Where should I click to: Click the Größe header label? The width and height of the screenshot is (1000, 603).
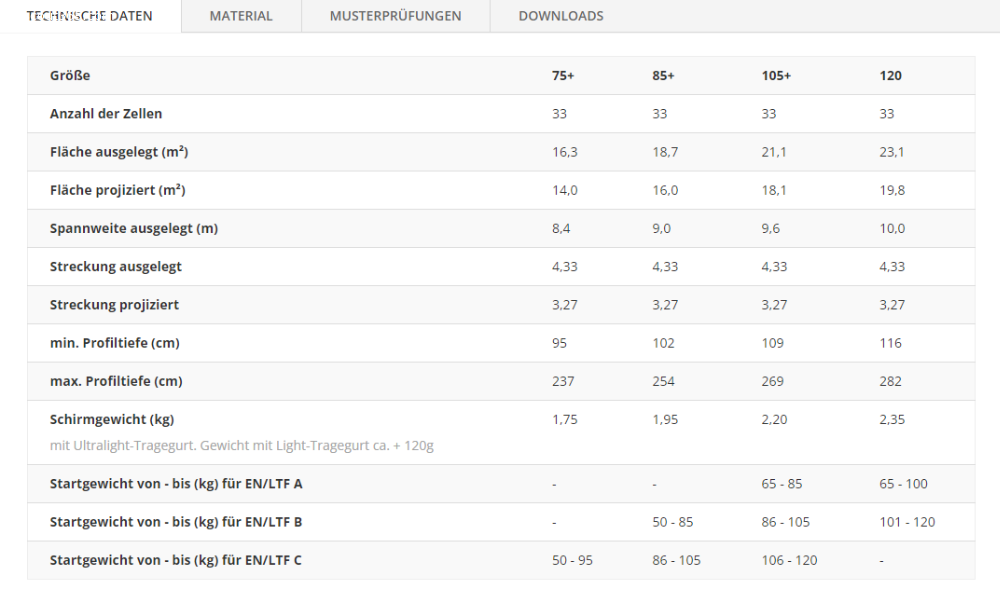[70, 76]
